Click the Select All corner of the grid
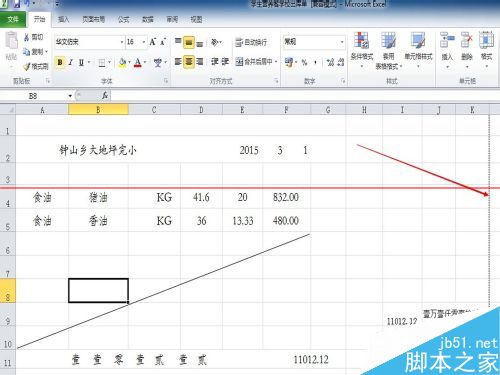Viewport: 500px width, 375px height. point(8,109)
